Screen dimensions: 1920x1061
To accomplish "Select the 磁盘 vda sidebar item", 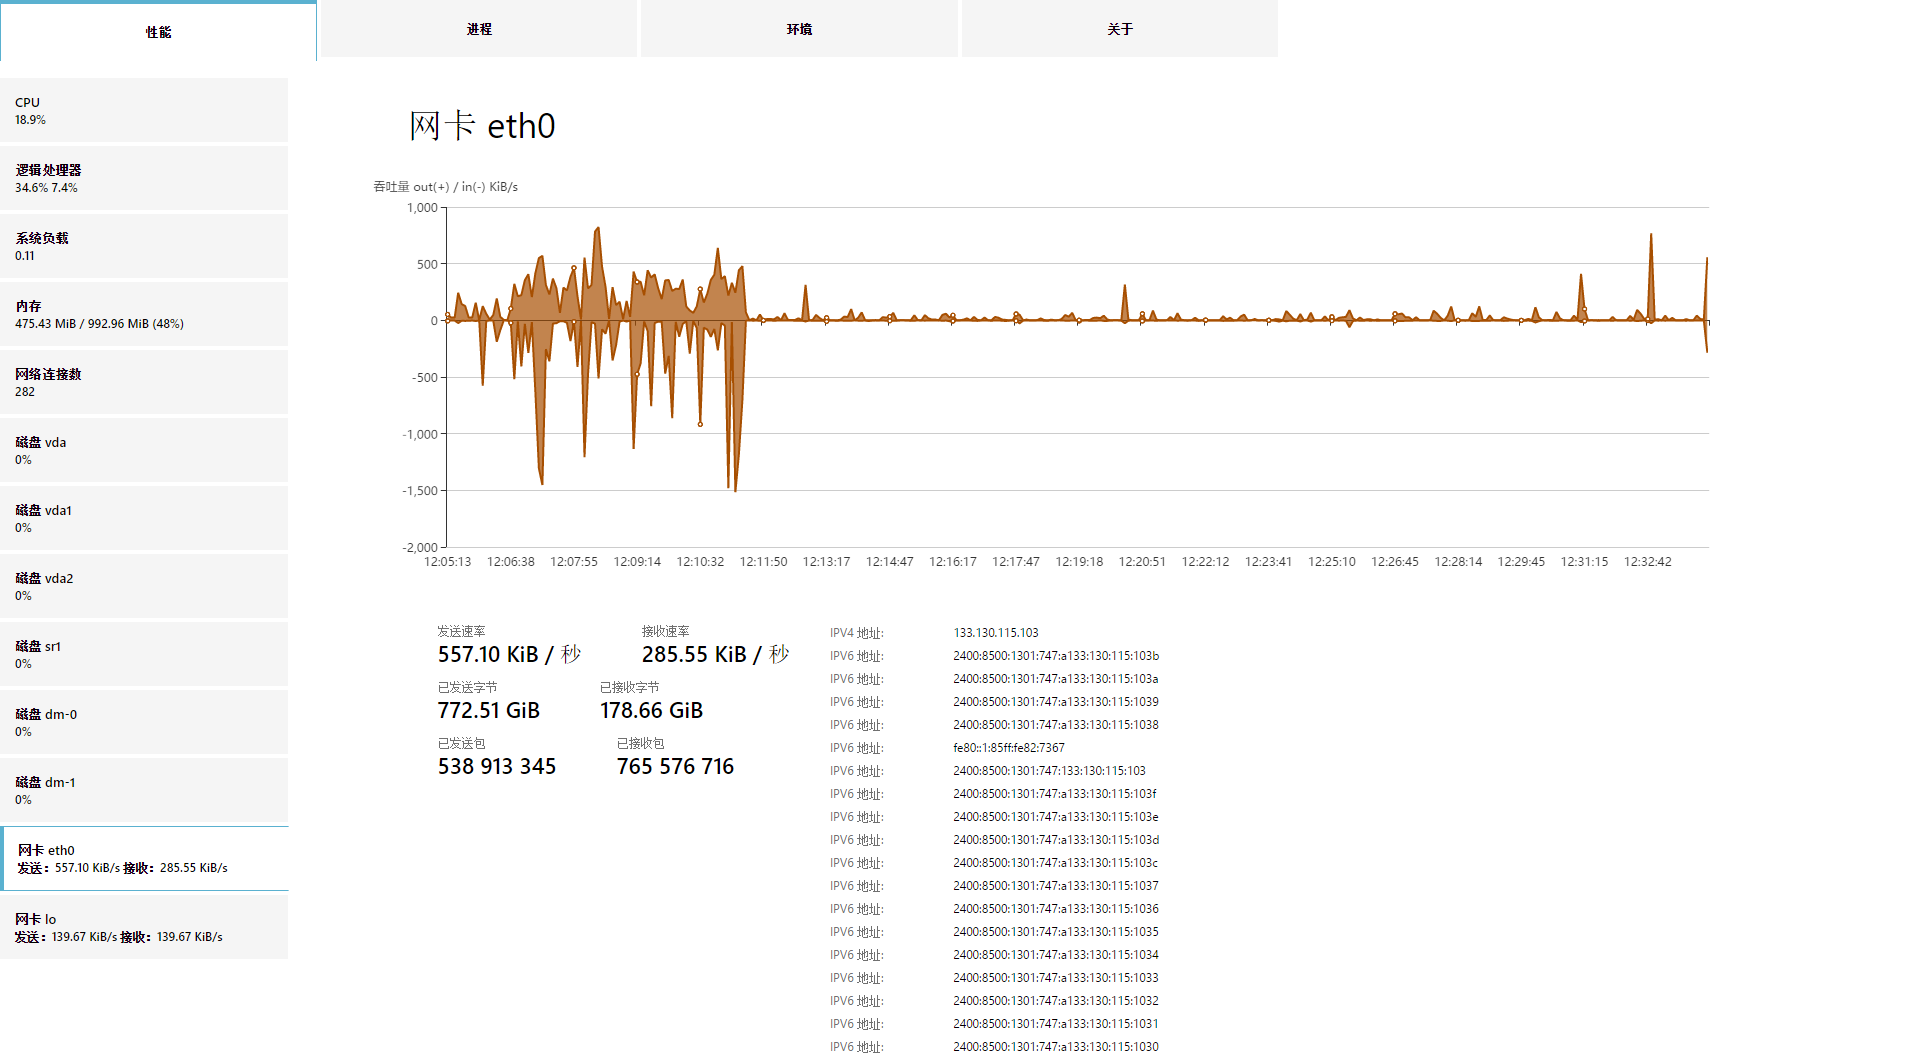I will (144, 450).
